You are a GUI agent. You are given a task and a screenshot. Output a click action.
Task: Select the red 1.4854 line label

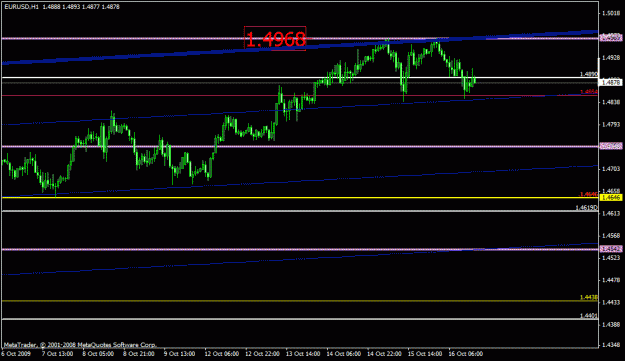coord(589,92)
